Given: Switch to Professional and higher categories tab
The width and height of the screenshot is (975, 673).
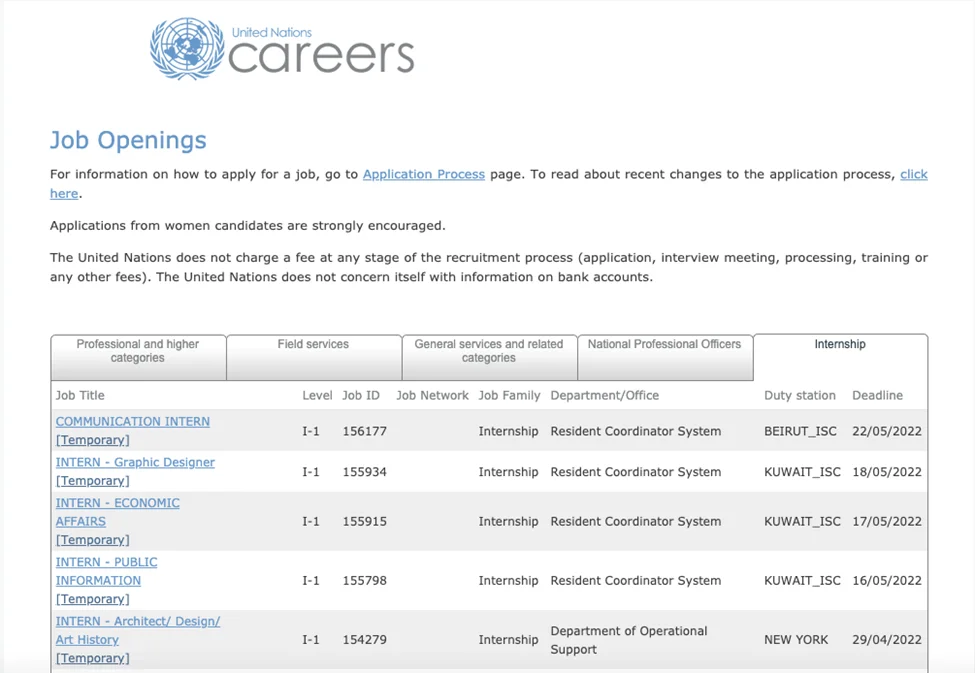Looking at the screenshot, I should tap(138, 351).
